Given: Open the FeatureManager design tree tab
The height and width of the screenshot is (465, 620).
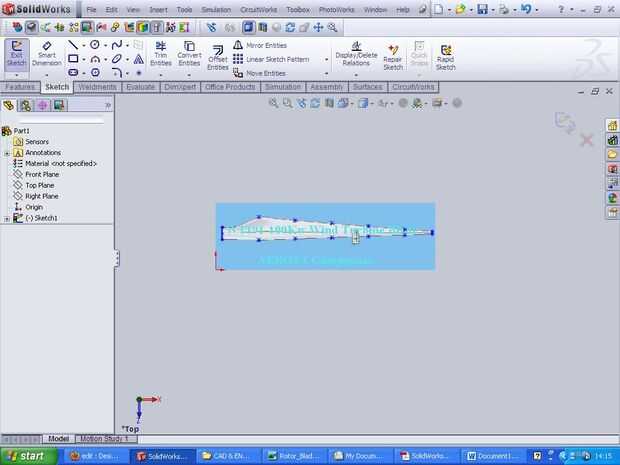Looking at the screenshot, I should coord(9,105).
